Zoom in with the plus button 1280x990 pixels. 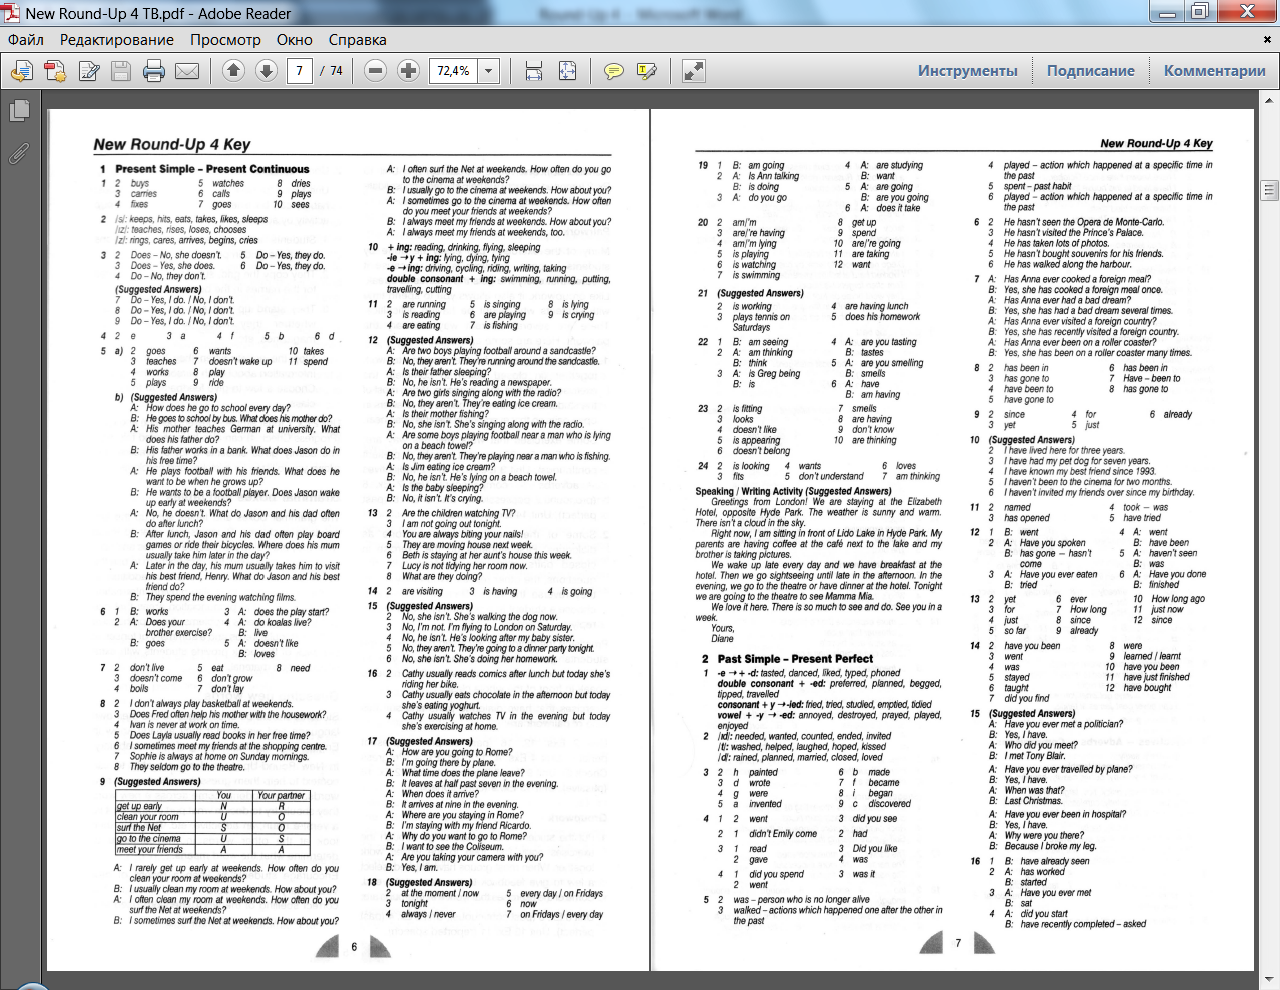(408, 71)
